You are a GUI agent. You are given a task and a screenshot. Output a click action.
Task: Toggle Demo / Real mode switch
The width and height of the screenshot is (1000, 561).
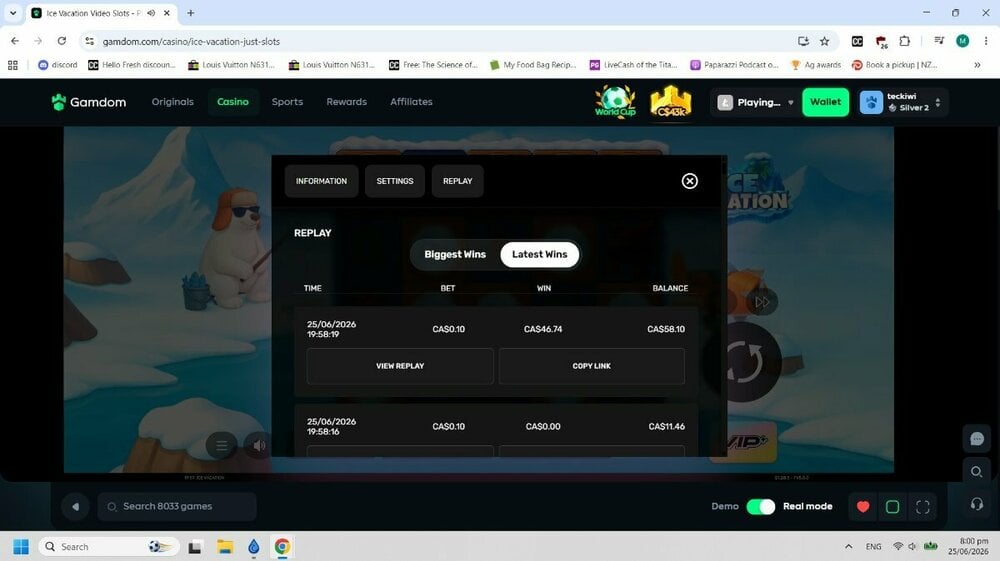[760, 507]
